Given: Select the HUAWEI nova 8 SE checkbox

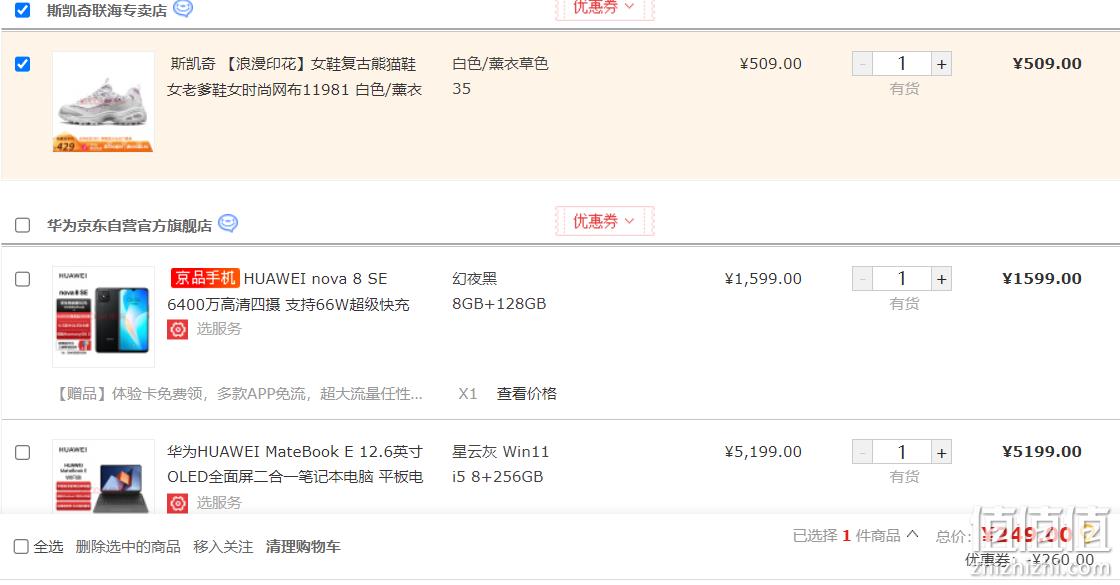Looking at the screenshot, I should coord(23,279).
